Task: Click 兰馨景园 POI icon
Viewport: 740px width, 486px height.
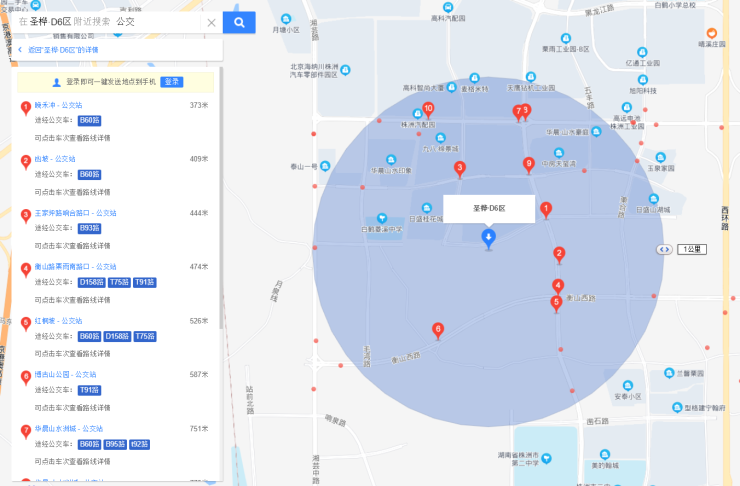Action: point(669,373)
